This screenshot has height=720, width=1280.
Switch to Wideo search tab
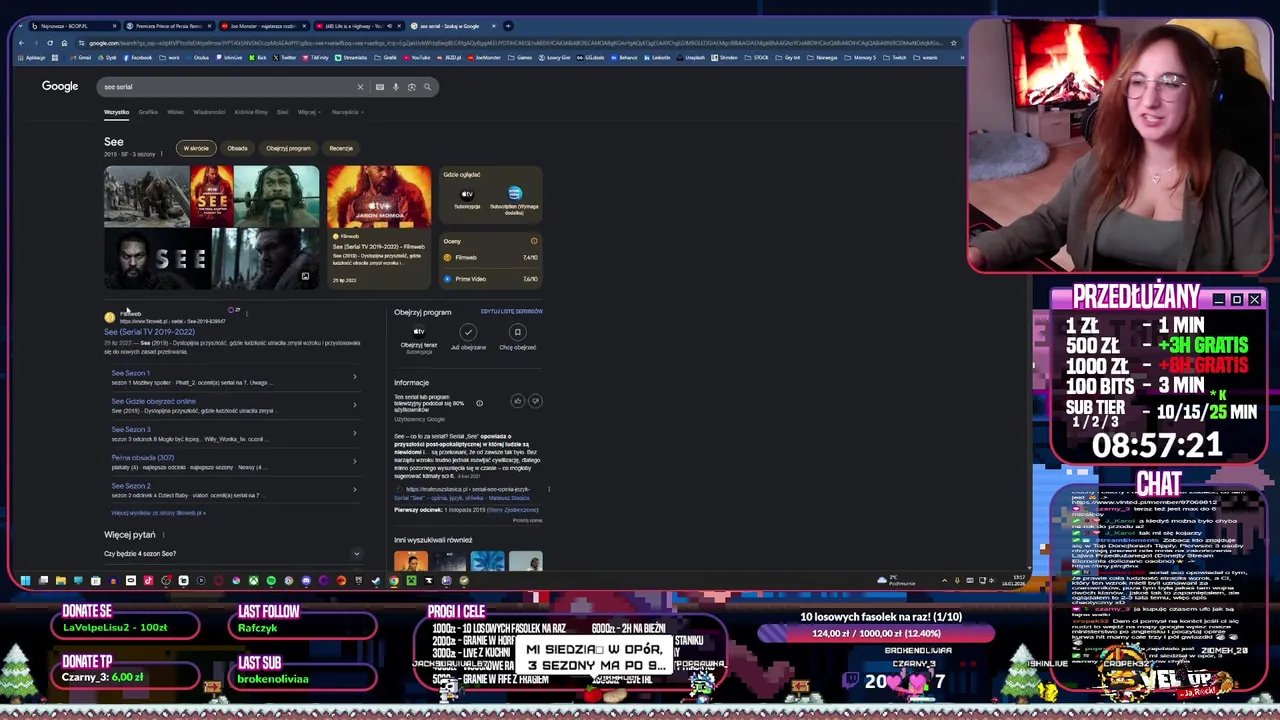[x=175, y=112]
